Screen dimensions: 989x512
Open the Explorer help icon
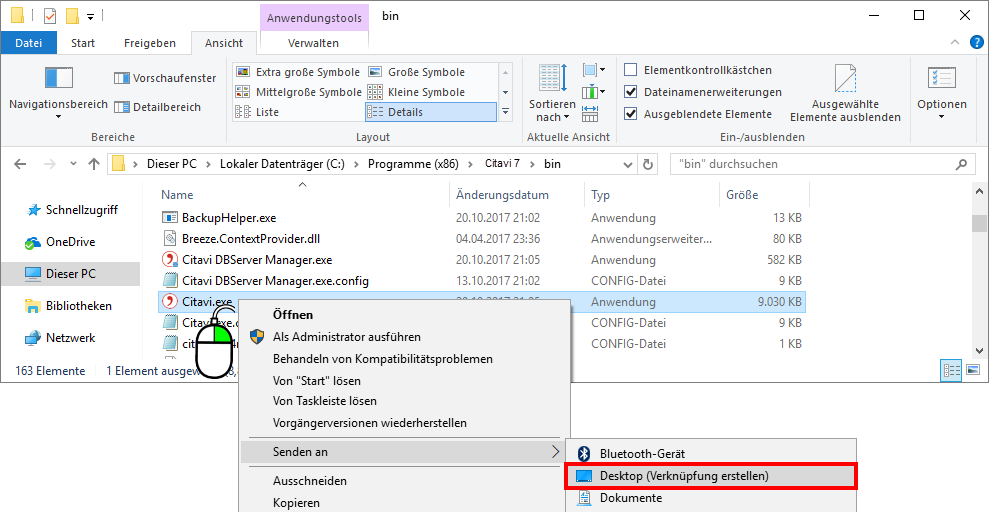pyautogui.click(x=976, y=43)
